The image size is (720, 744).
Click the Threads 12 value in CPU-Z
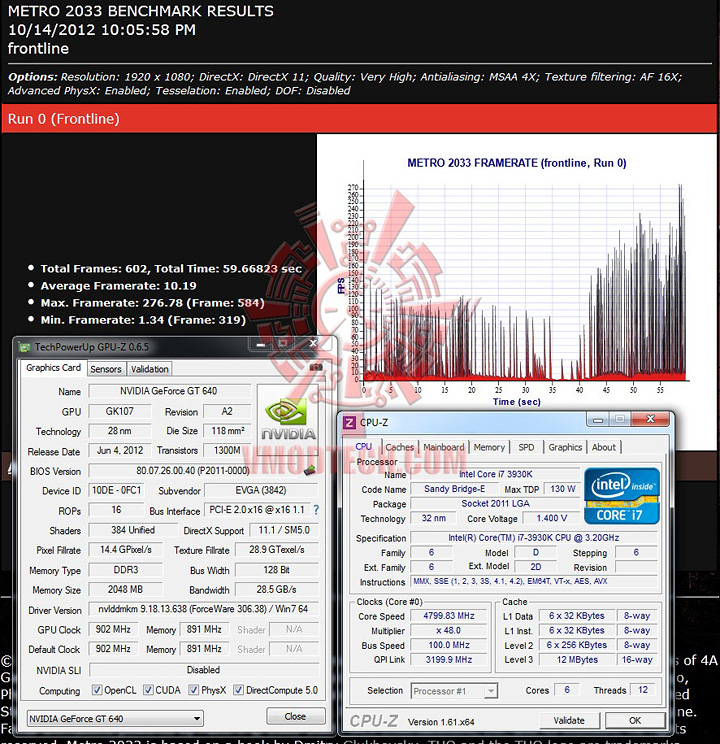643,690
